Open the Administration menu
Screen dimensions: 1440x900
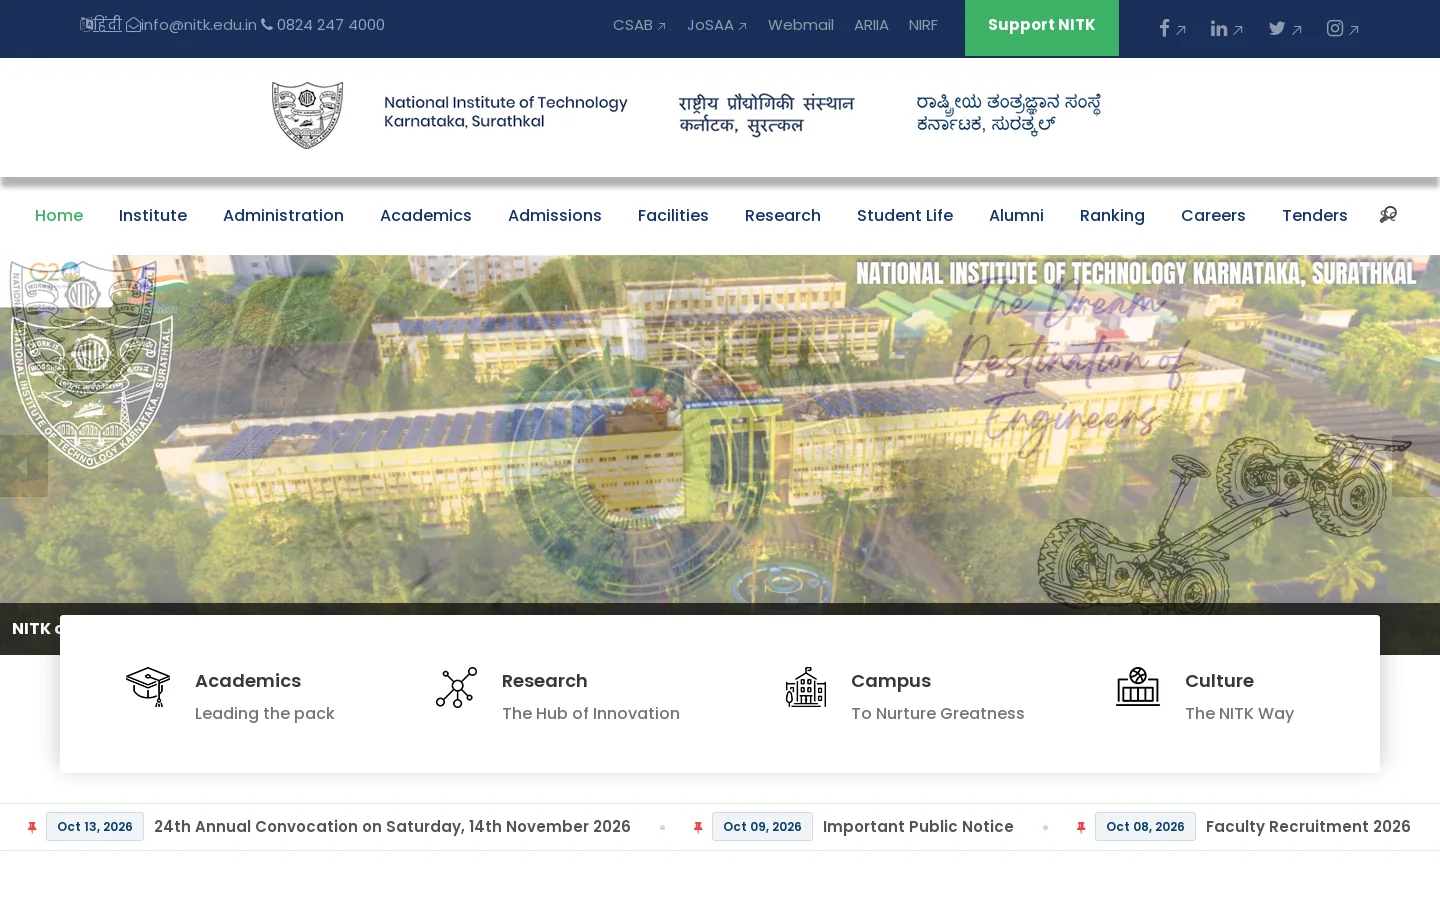283,215
